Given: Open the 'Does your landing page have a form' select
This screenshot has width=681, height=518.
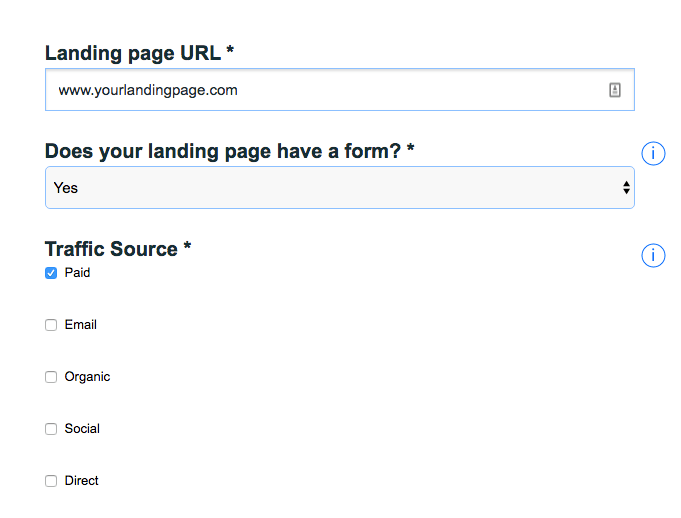Looking at the screenshot, I should [340, 188].
